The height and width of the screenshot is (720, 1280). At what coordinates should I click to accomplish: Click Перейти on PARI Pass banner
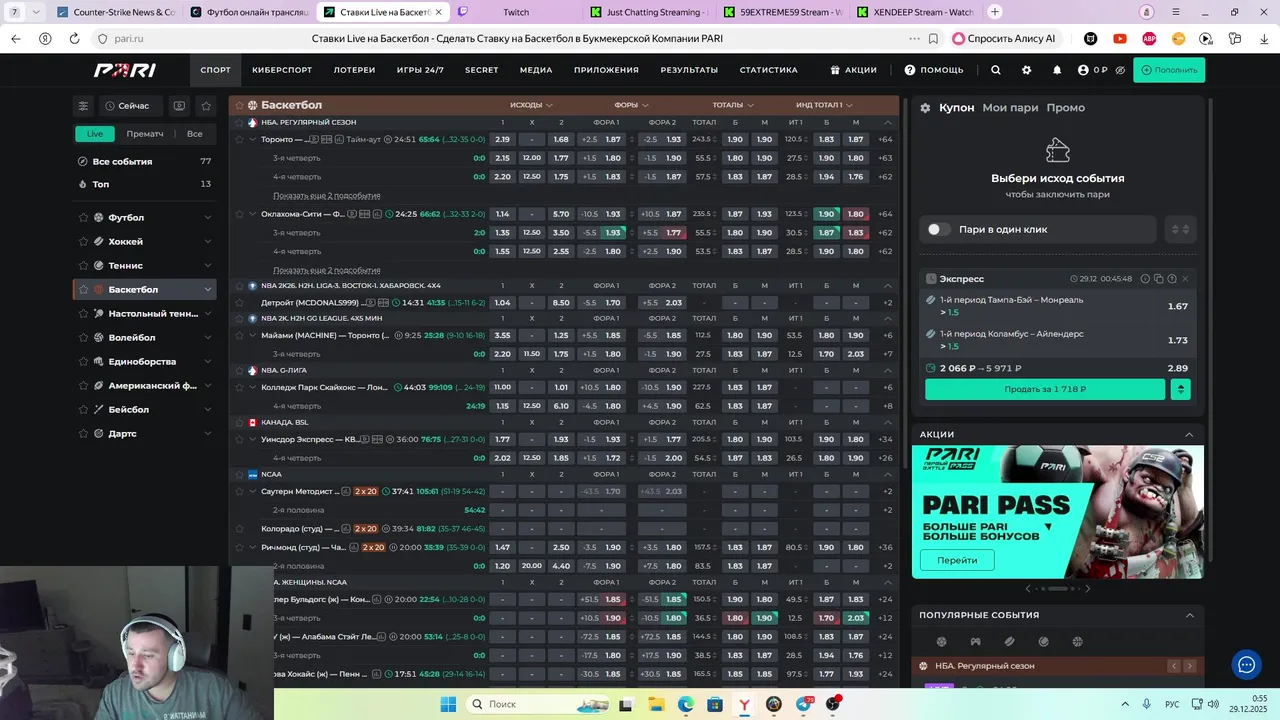pos(957,560)
